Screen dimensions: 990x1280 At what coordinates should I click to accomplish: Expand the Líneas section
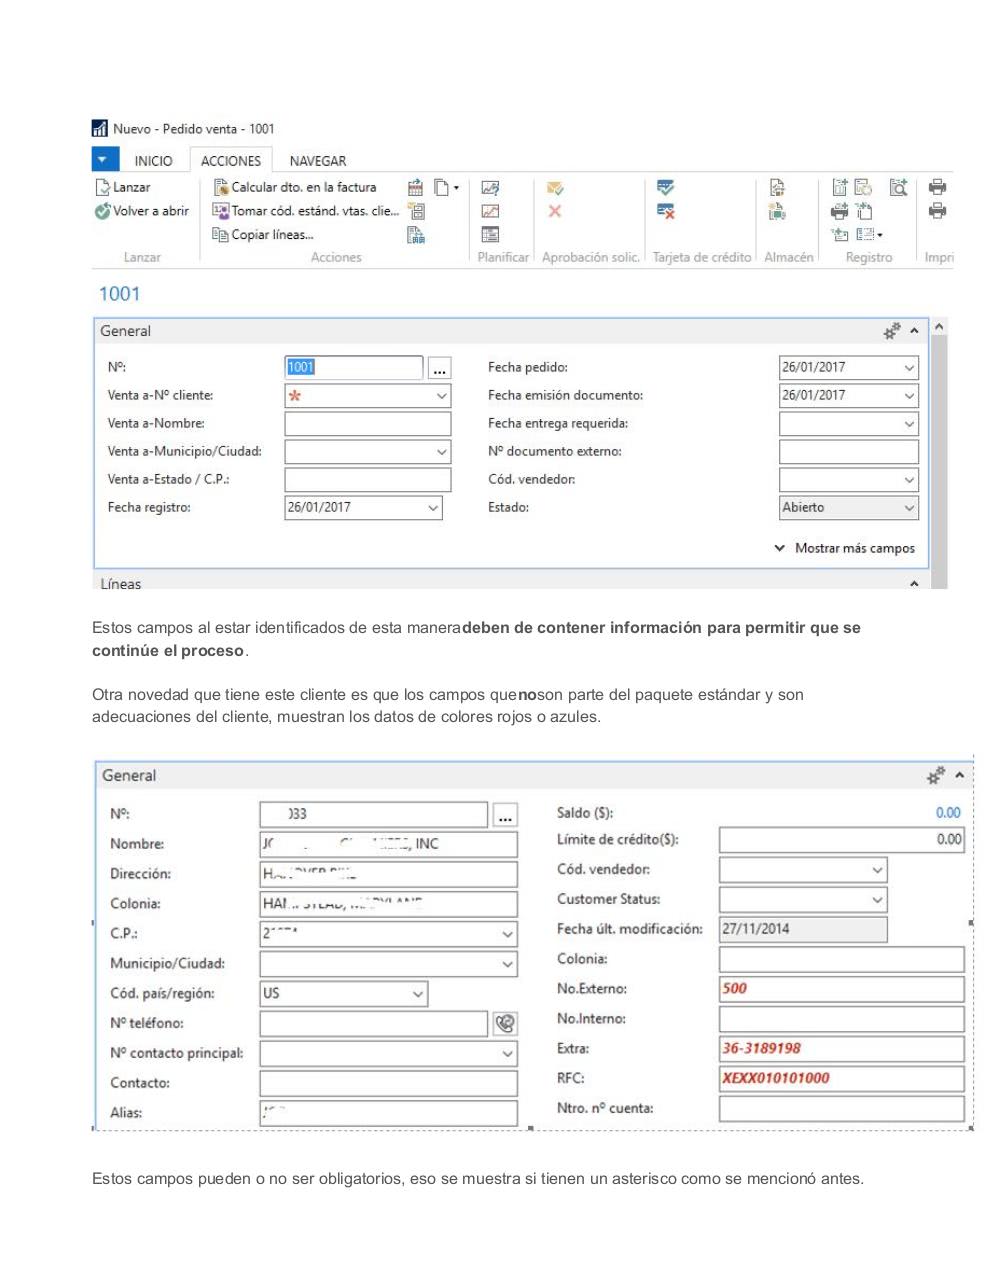click(914, 583)
